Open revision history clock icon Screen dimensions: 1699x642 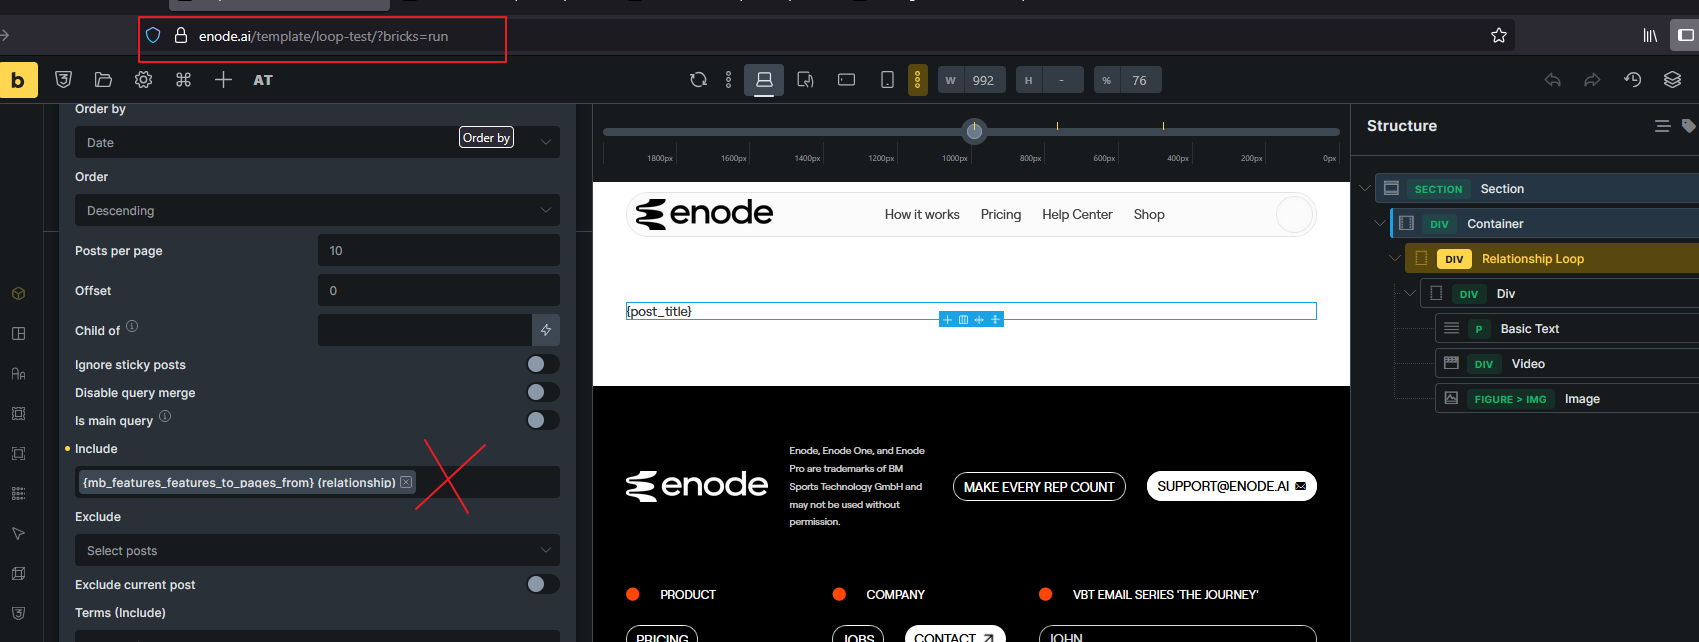coord(1633,80)
